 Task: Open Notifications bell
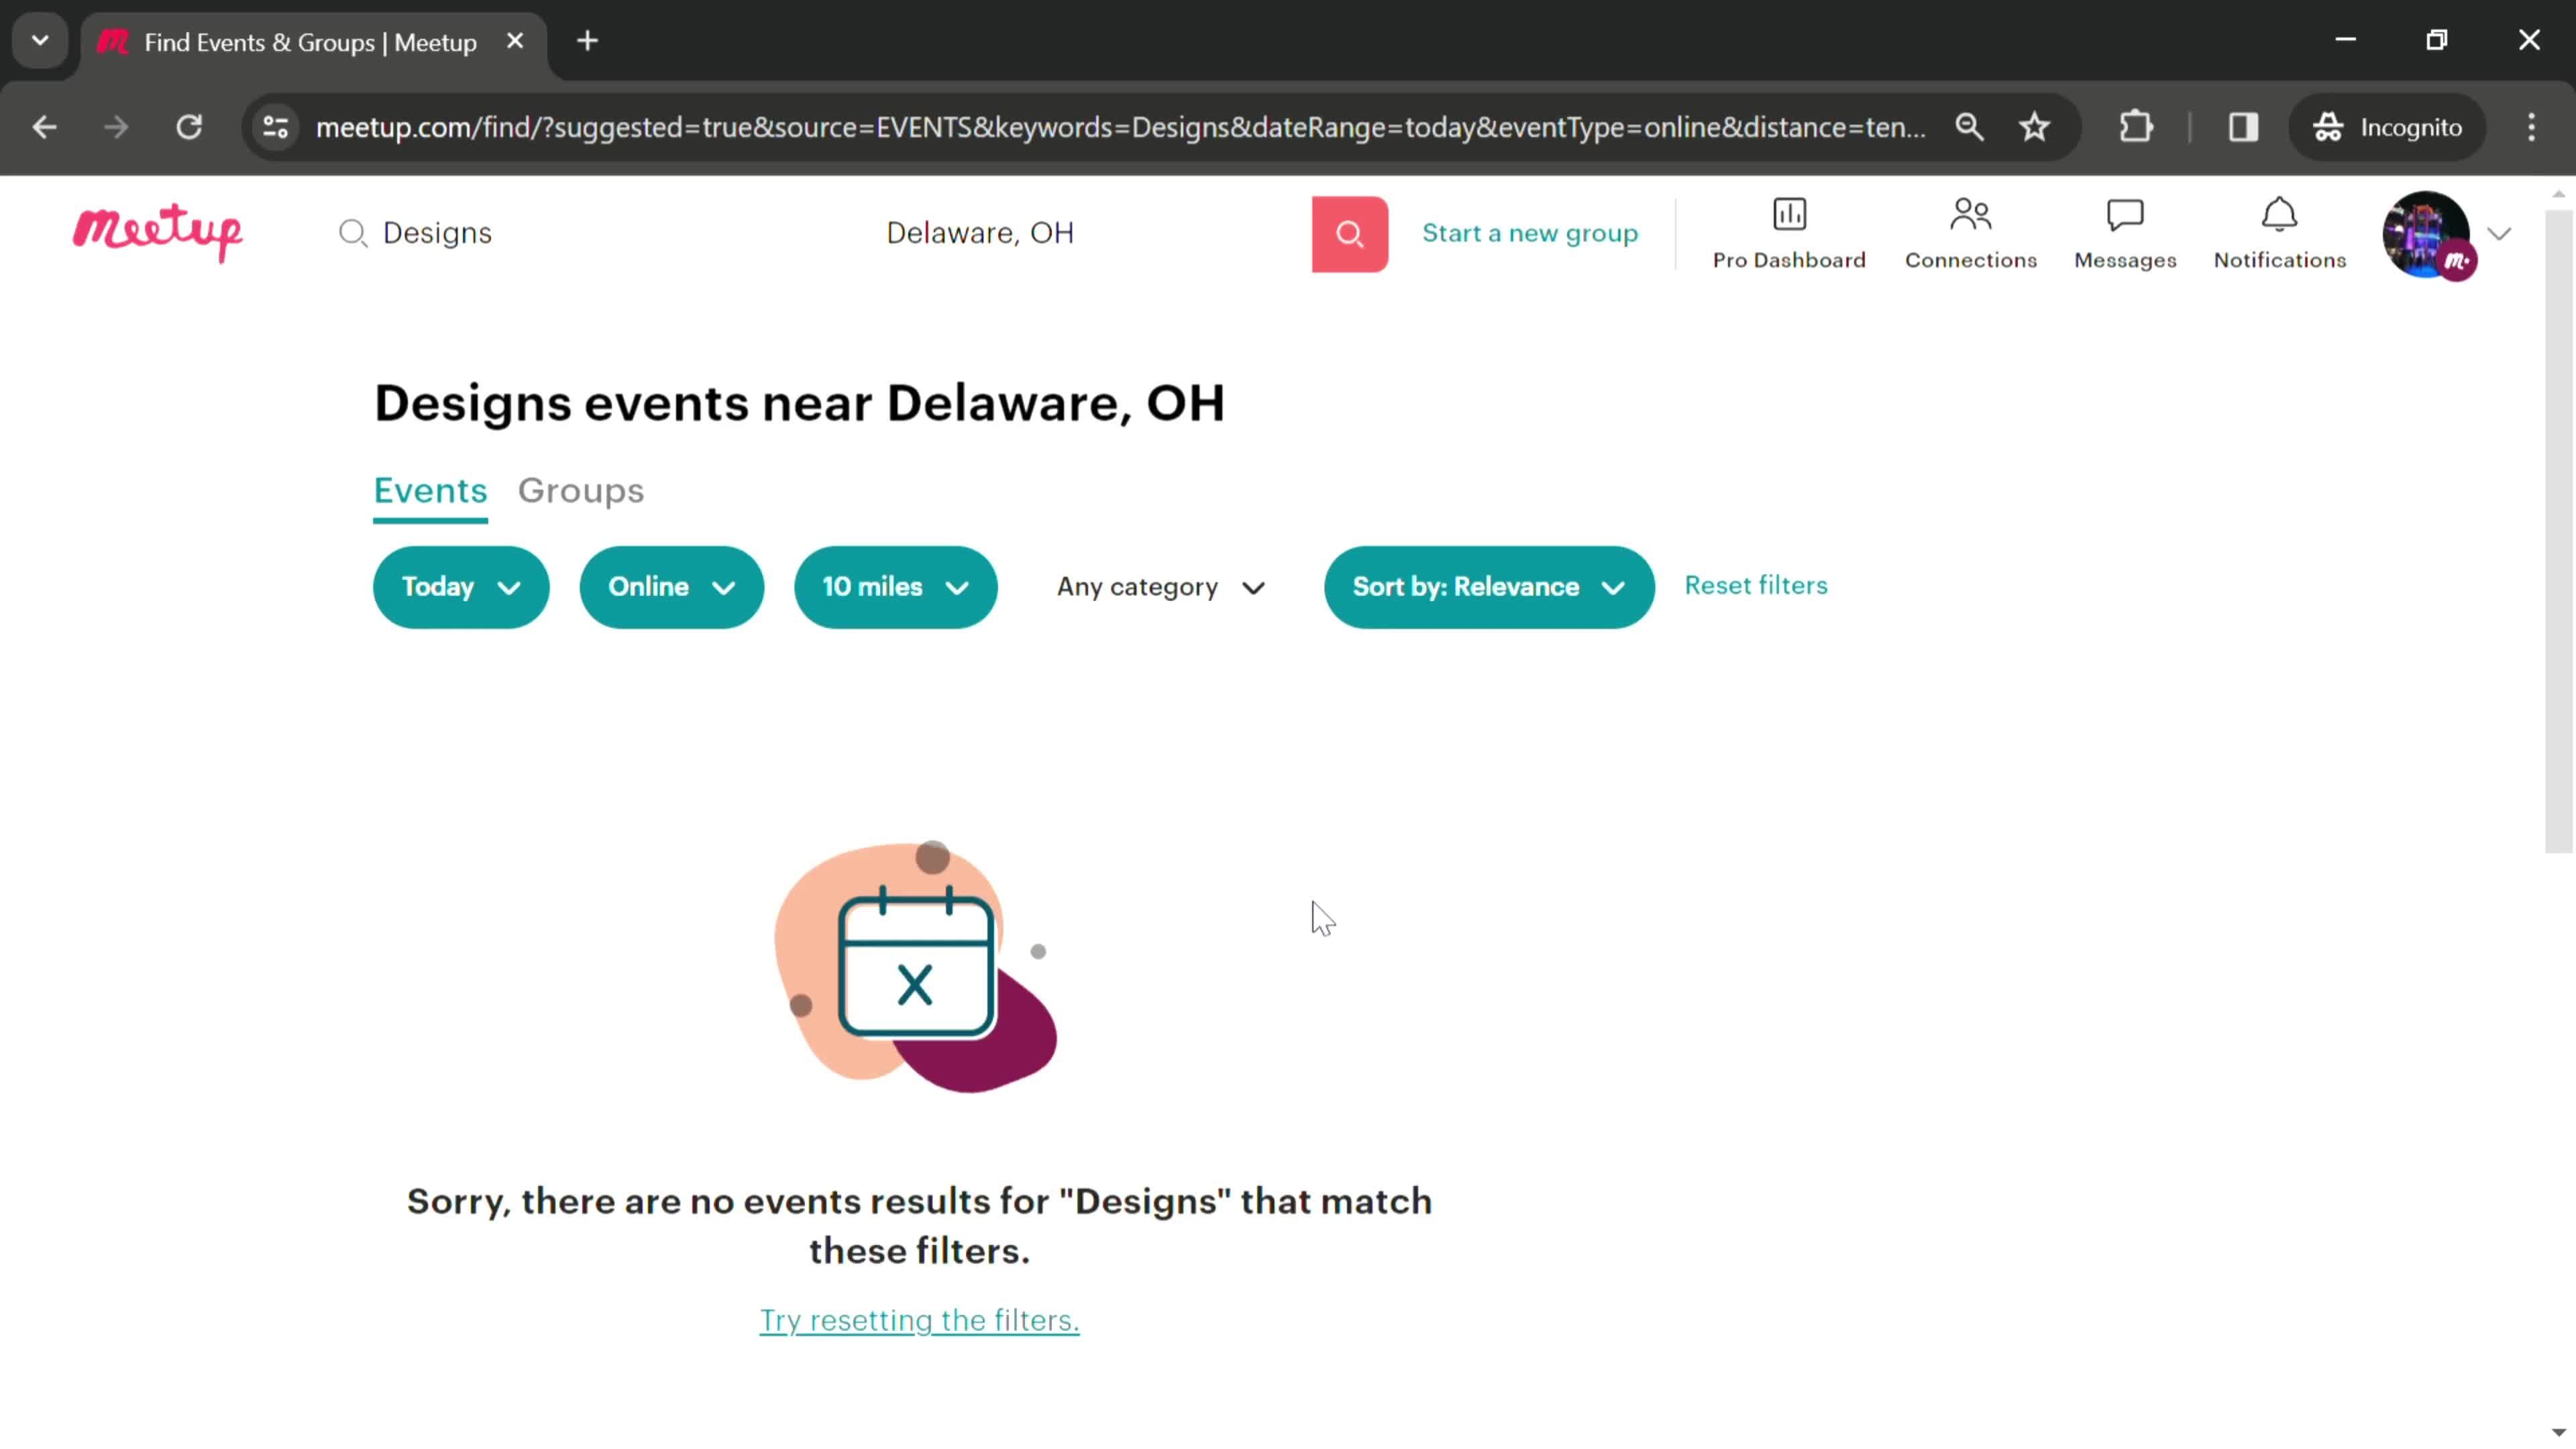pos(2279,234)
